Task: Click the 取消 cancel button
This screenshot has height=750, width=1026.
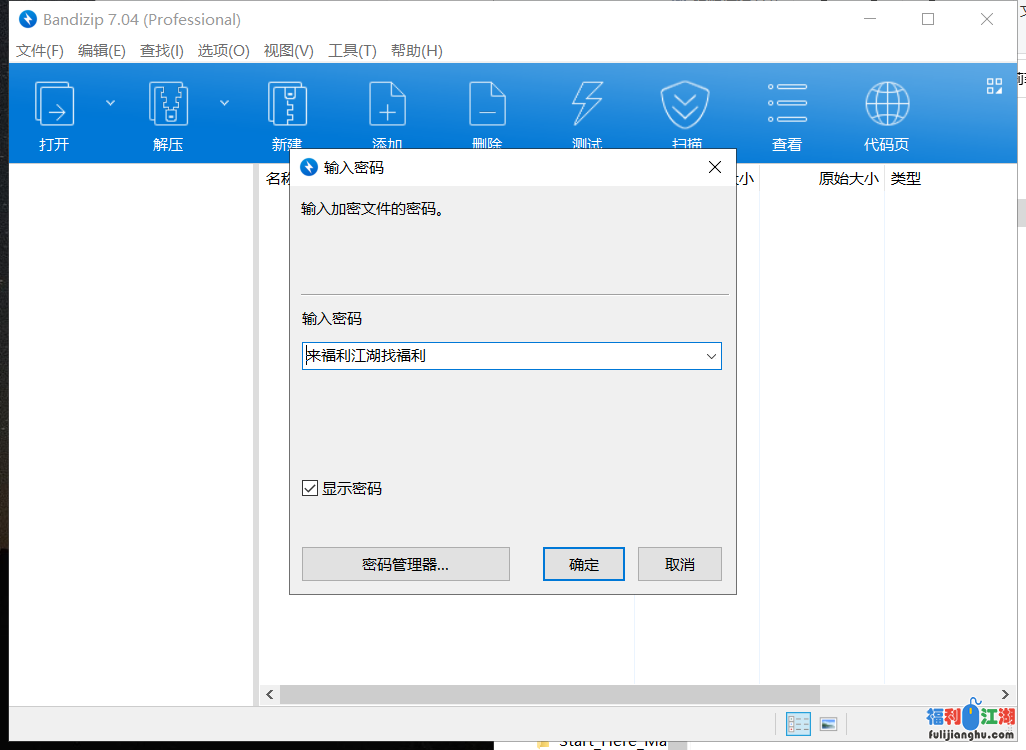Action: 680,563
